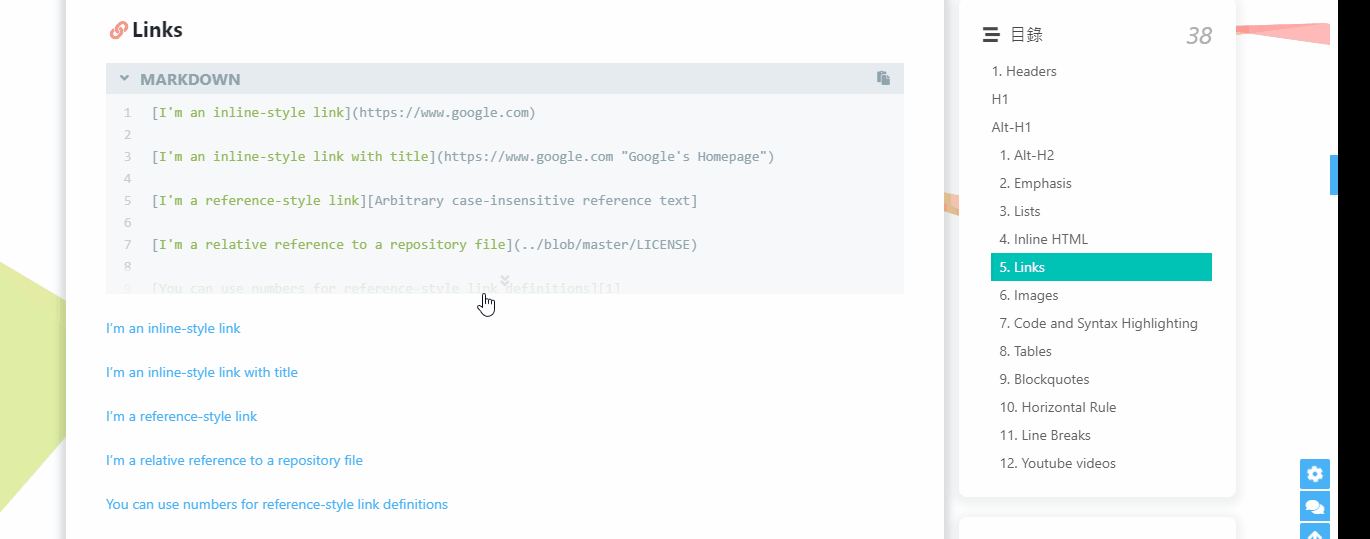Screen dimensions: 1370x539
Task: Jump to "1. Headers" in the table of contents
Action: [x=1024, y=71]
